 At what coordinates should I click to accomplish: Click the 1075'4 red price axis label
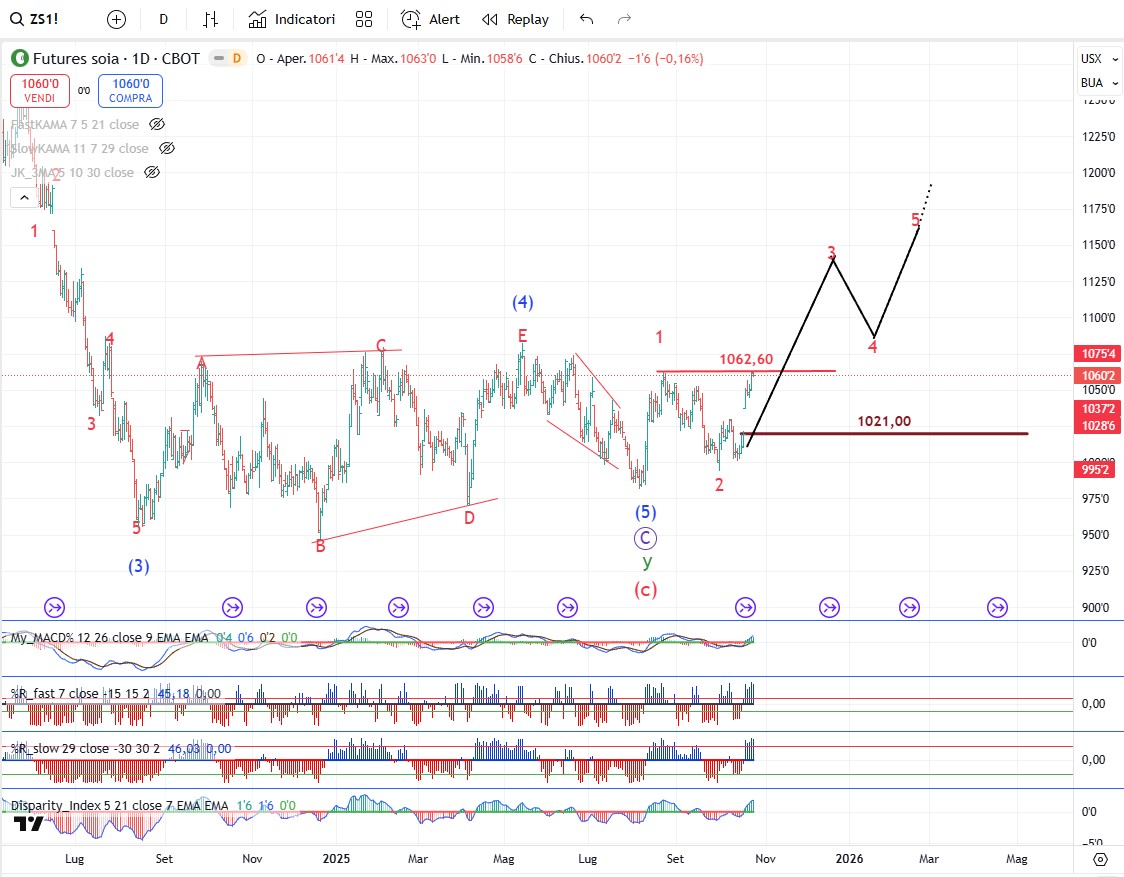[1097, 354]
